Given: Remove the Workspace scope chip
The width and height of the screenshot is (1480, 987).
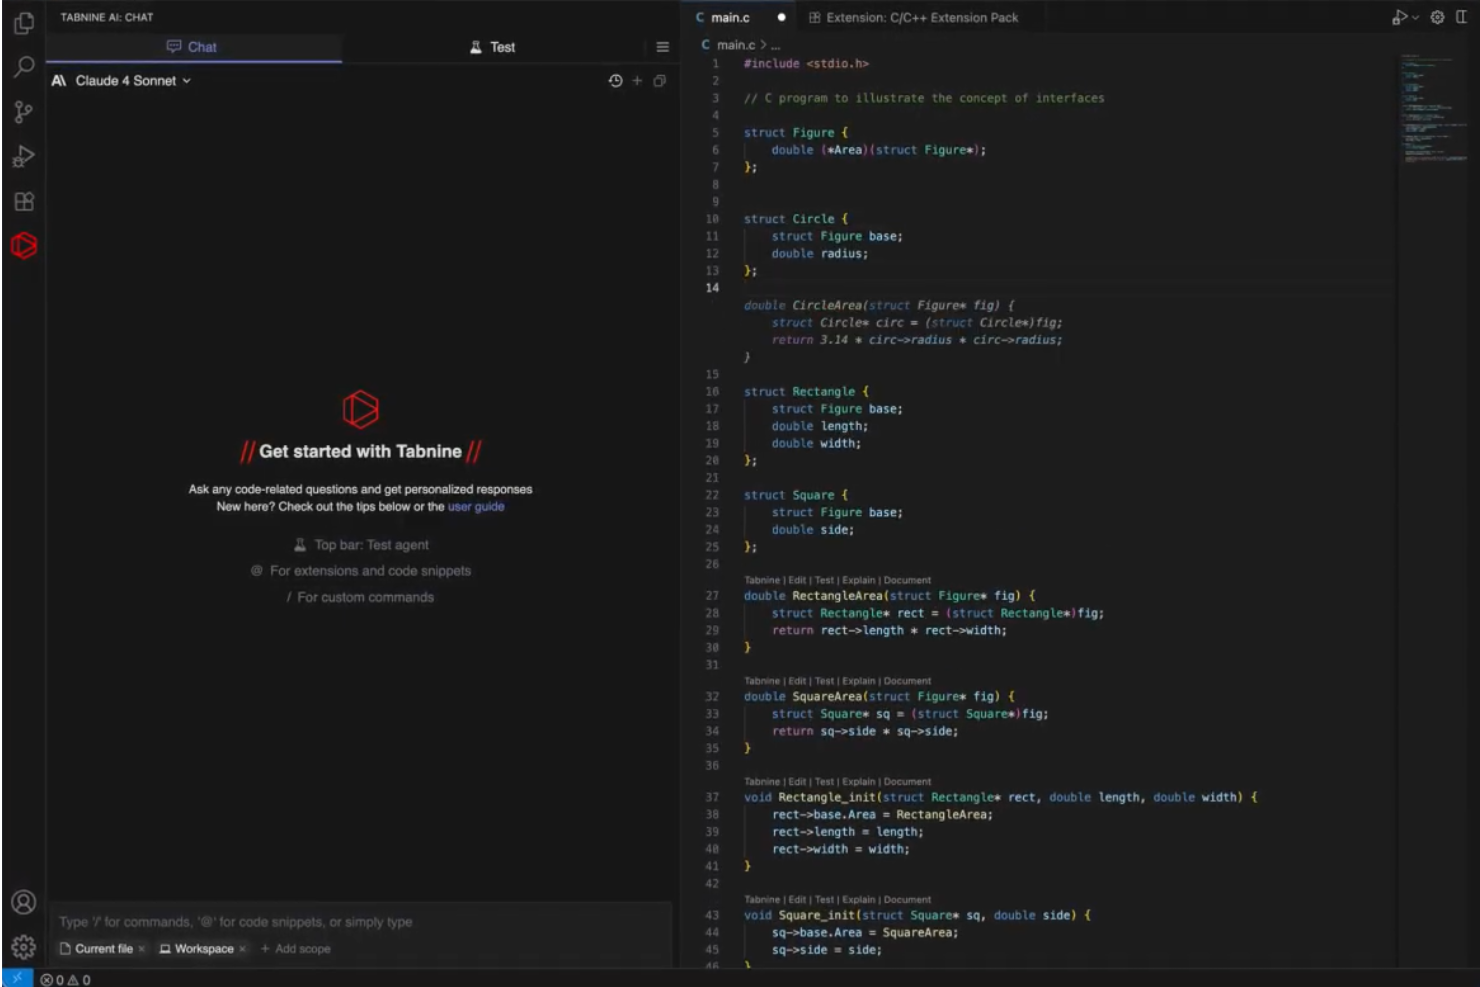Looking at the screenshot, I should tap(242, 949).
